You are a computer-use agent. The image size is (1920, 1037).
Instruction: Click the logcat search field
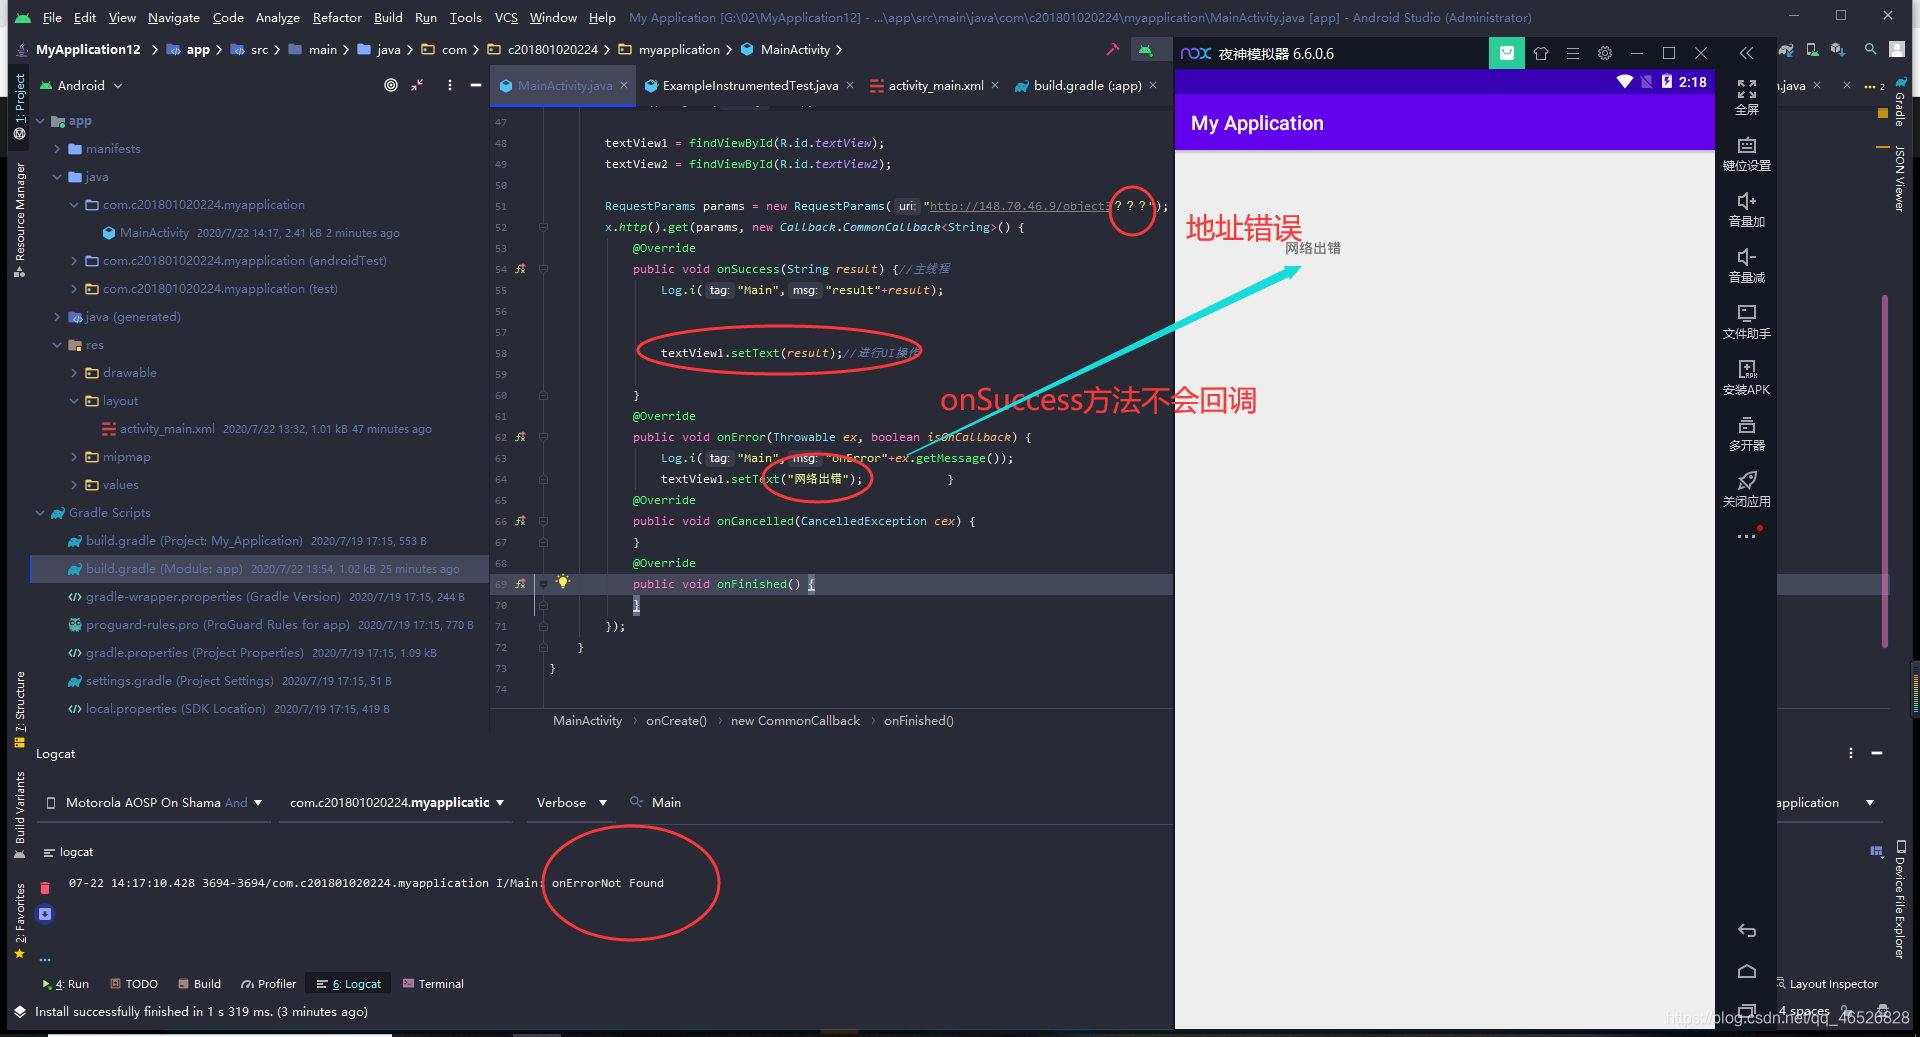pyautogui.click(x=900, y=802)
